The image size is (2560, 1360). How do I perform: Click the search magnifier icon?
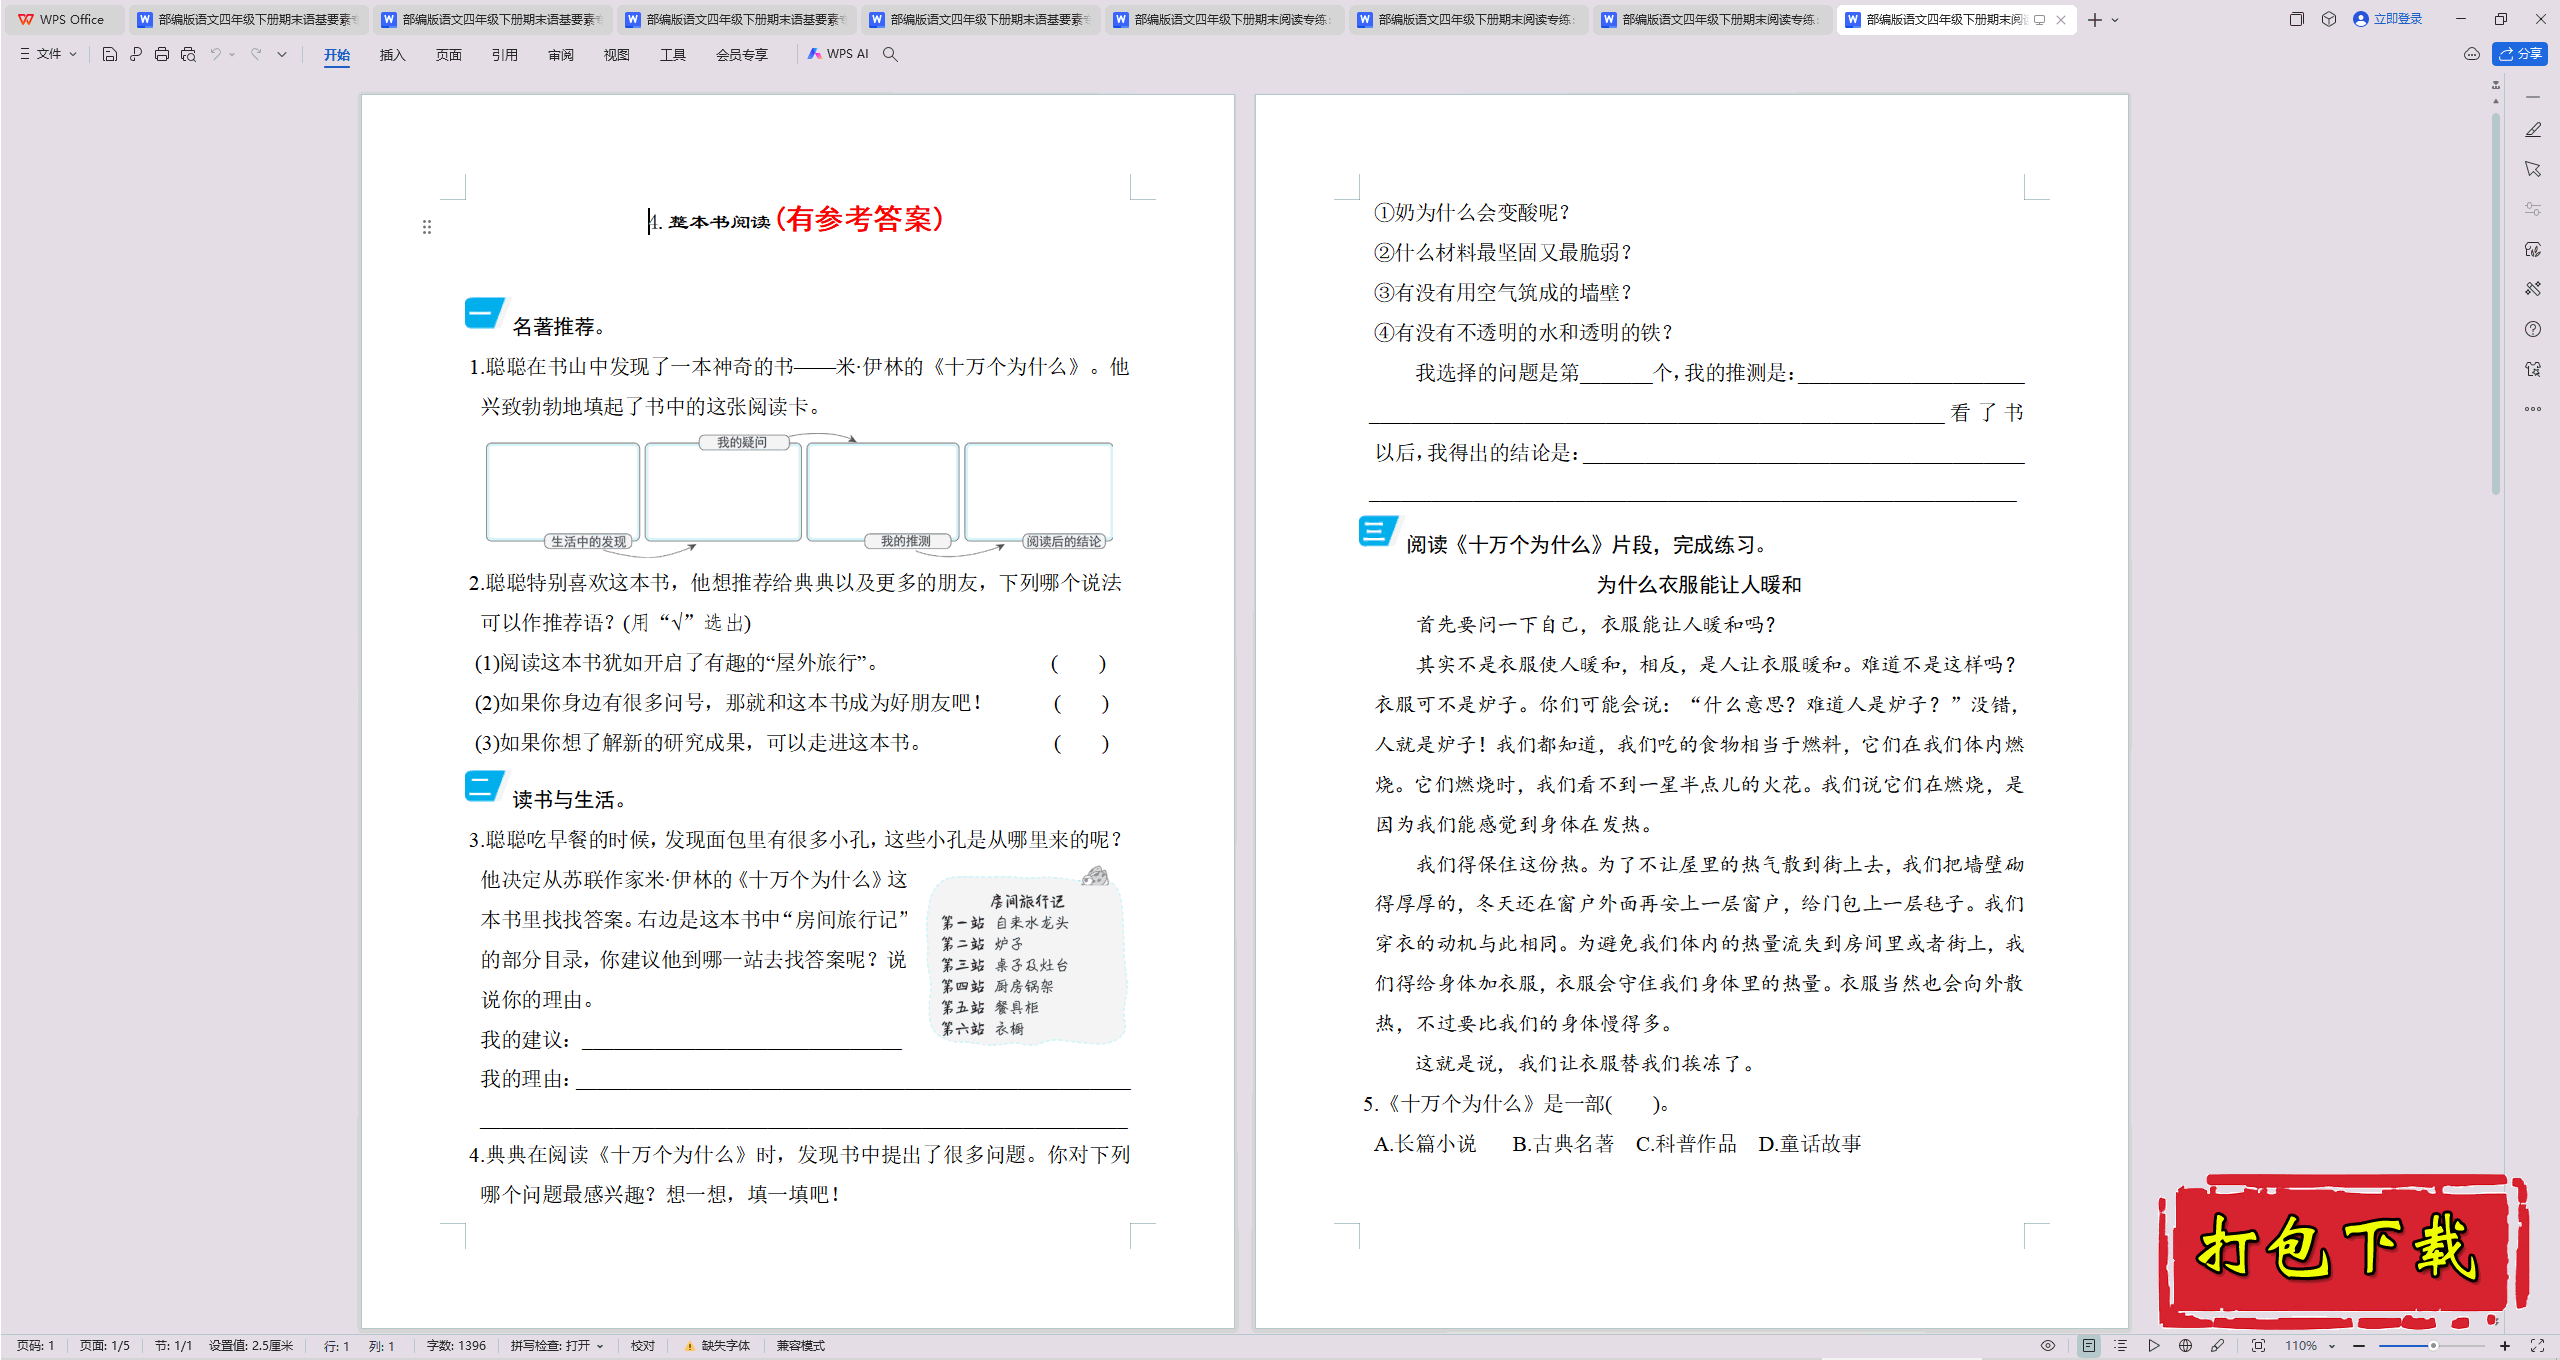[x=890, y=54]
